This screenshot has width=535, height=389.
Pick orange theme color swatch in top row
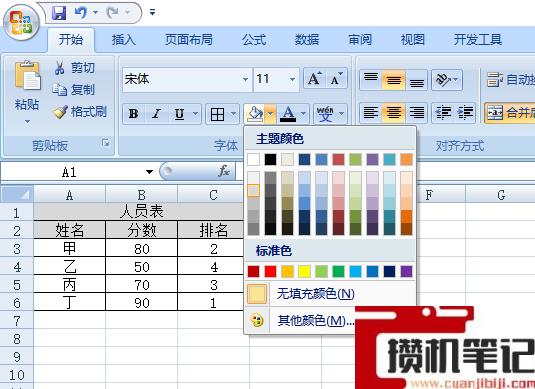tap(406, 159)
